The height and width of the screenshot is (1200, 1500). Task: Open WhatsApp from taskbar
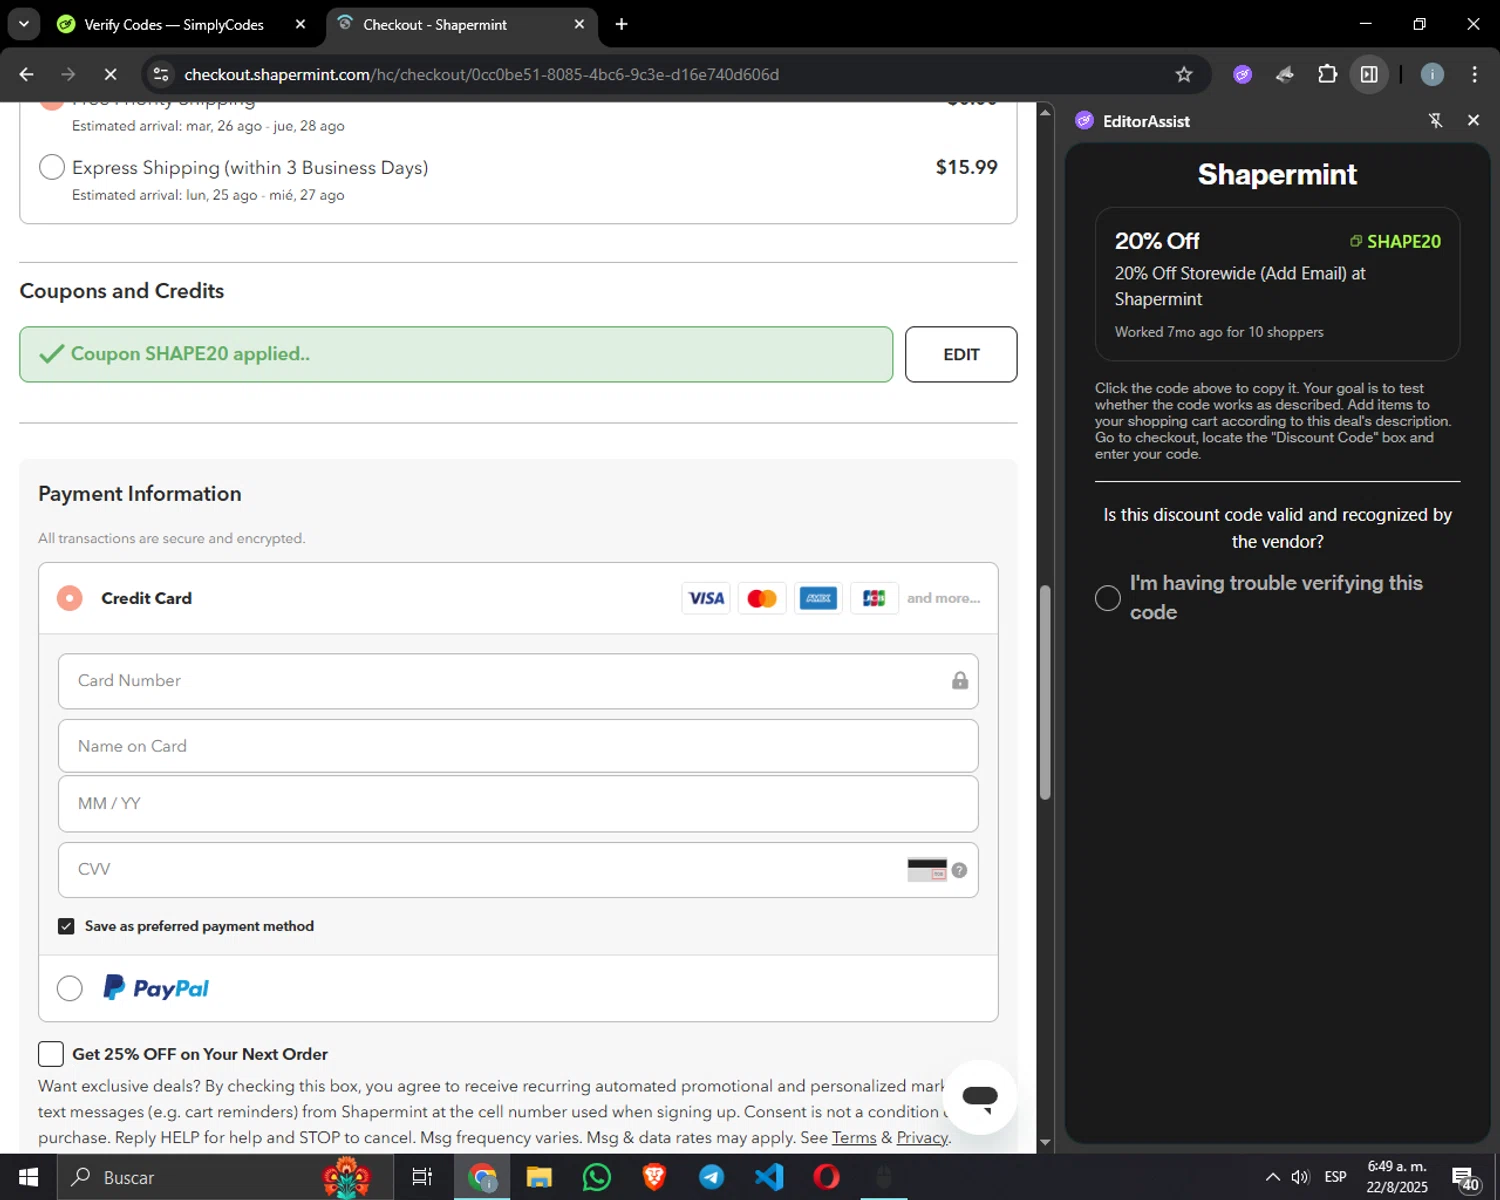597,1177
